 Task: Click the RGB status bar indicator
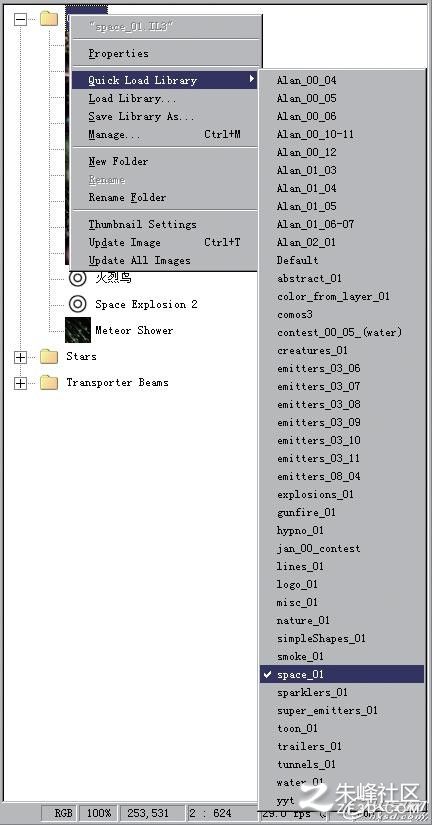pos(64,813)
